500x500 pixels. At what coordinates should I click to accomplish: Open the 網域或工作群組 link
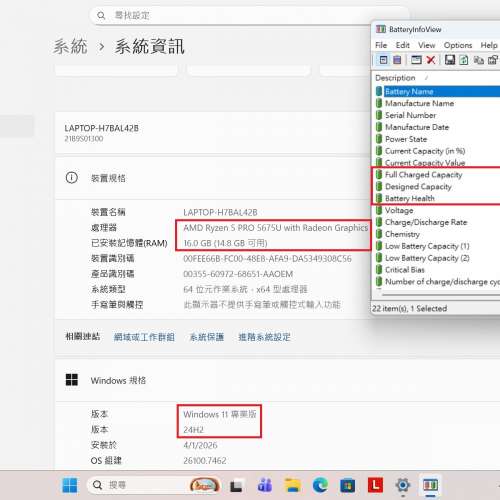point(144,337)
